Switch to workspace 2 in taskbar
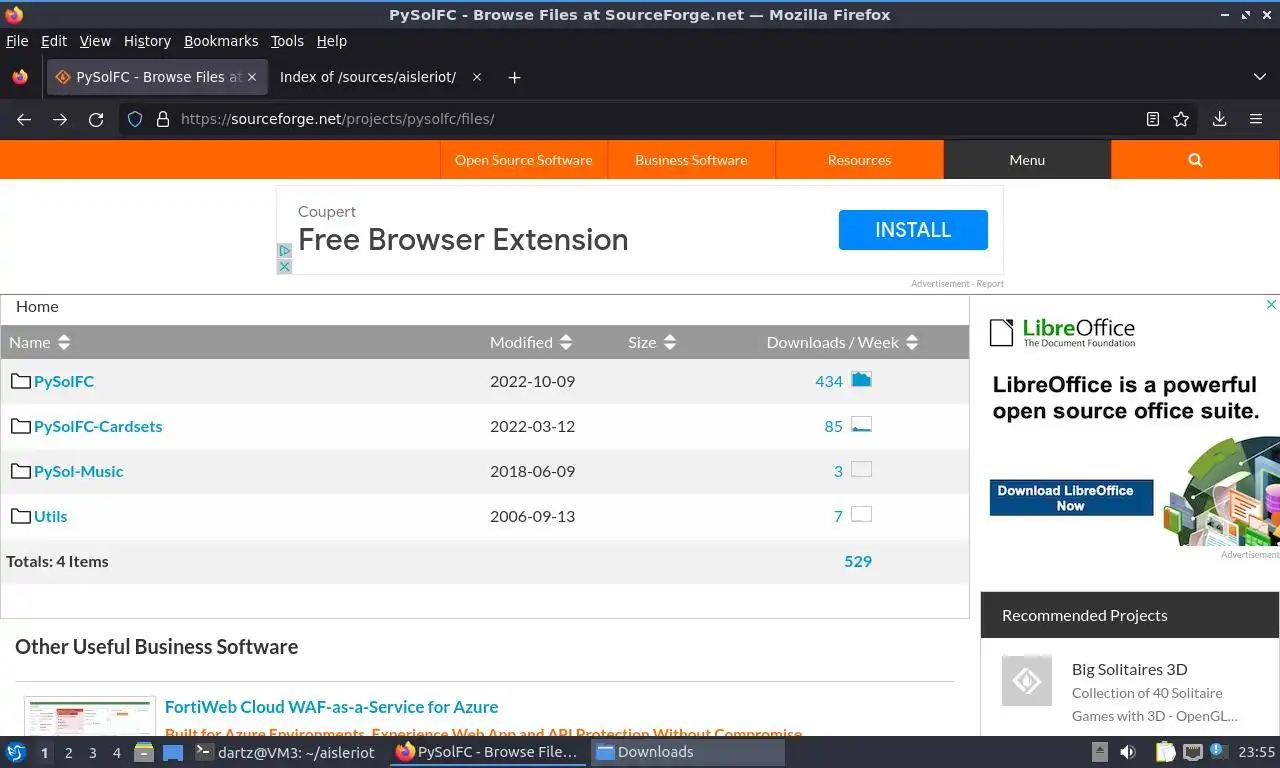Viewport: 1280px width, 768px height. 69,752
